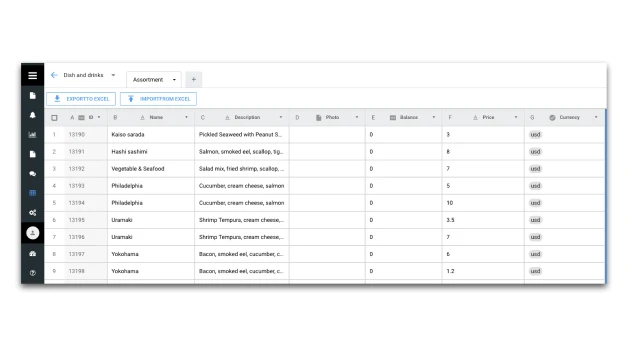Click the Bacon, smoked eel description row 13197
Image resolution: width=640 pixels, height=360 pixels.
[242, 254]
